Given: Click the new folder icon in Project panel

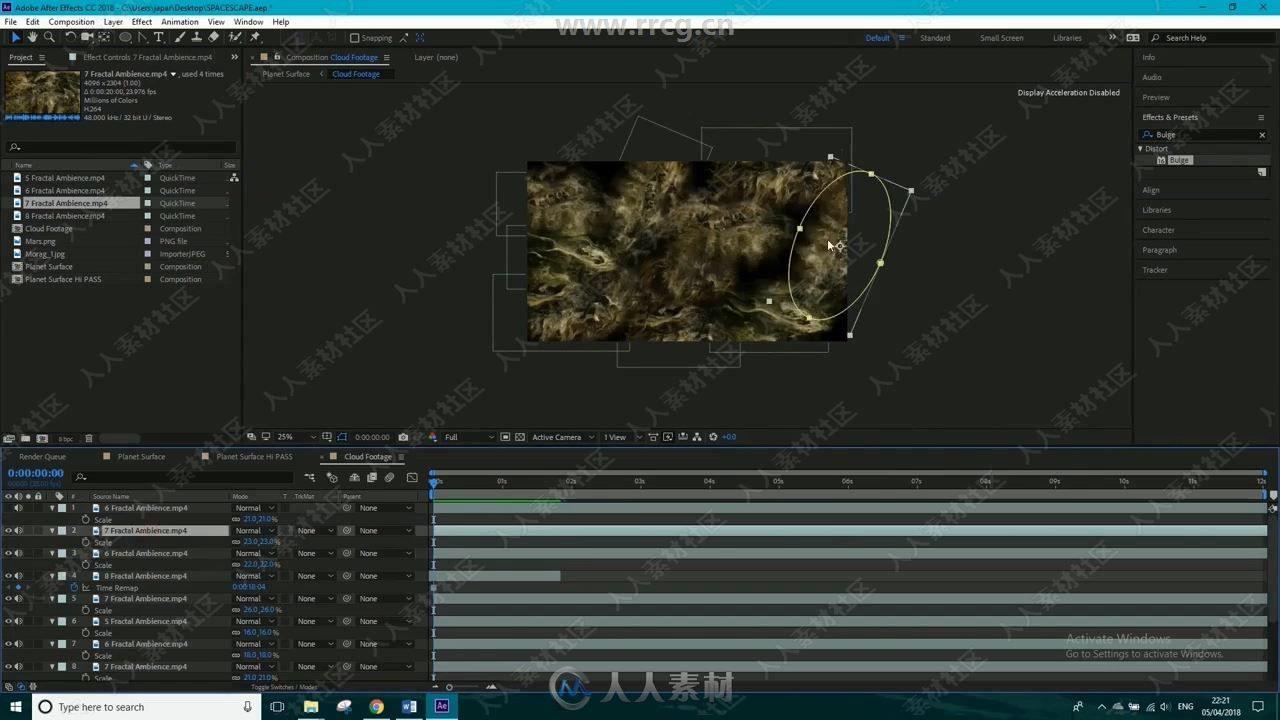Looking at the screenshot, I should tap(25, 438).
